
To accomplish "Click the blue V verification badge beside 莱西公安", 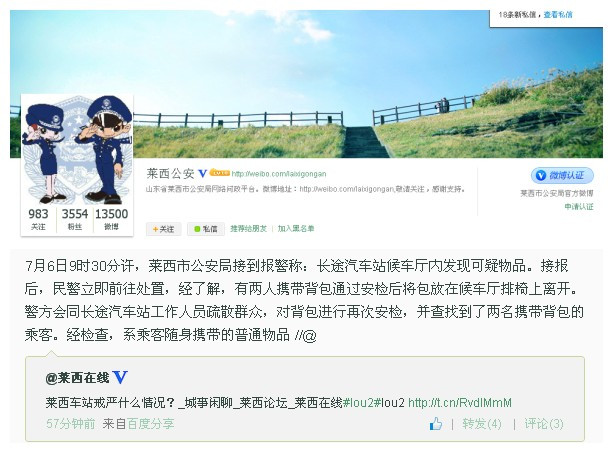I will pos(203,173).
